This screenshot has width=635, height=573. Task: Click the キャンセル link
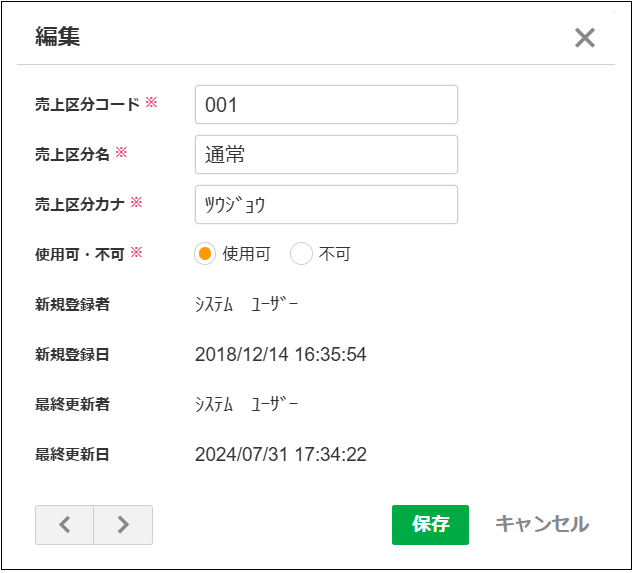tap(541, 524)
